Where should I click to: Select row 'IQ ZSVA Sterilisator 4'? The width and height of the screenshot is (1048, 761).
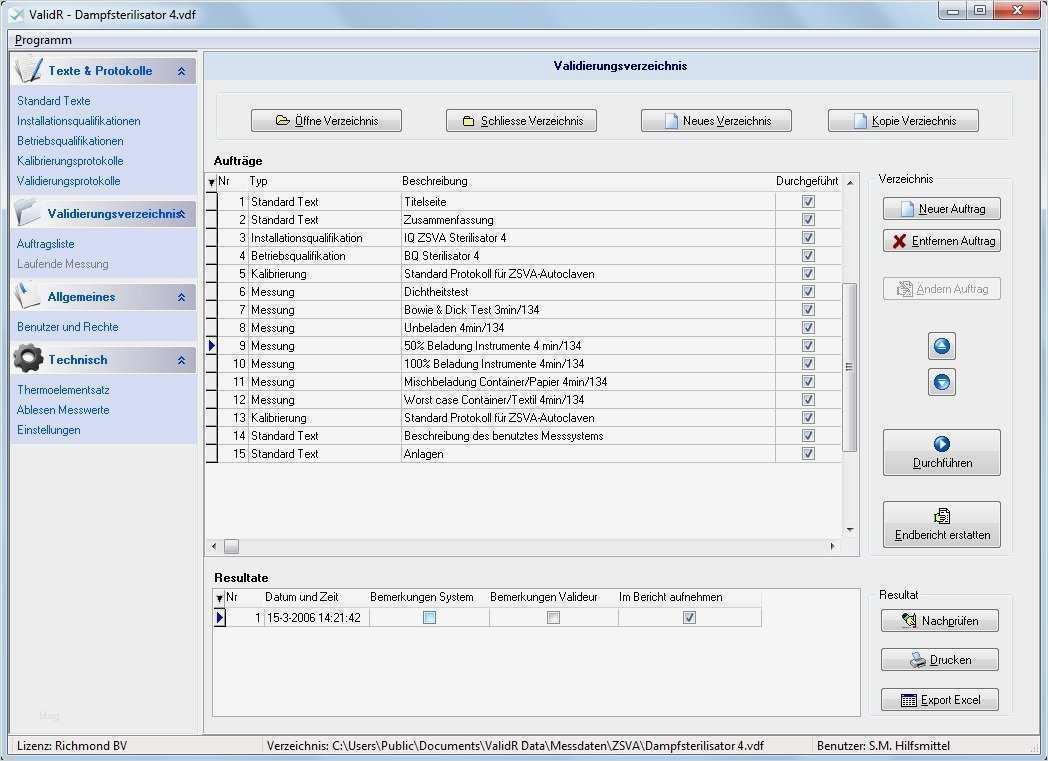[523, 238]
